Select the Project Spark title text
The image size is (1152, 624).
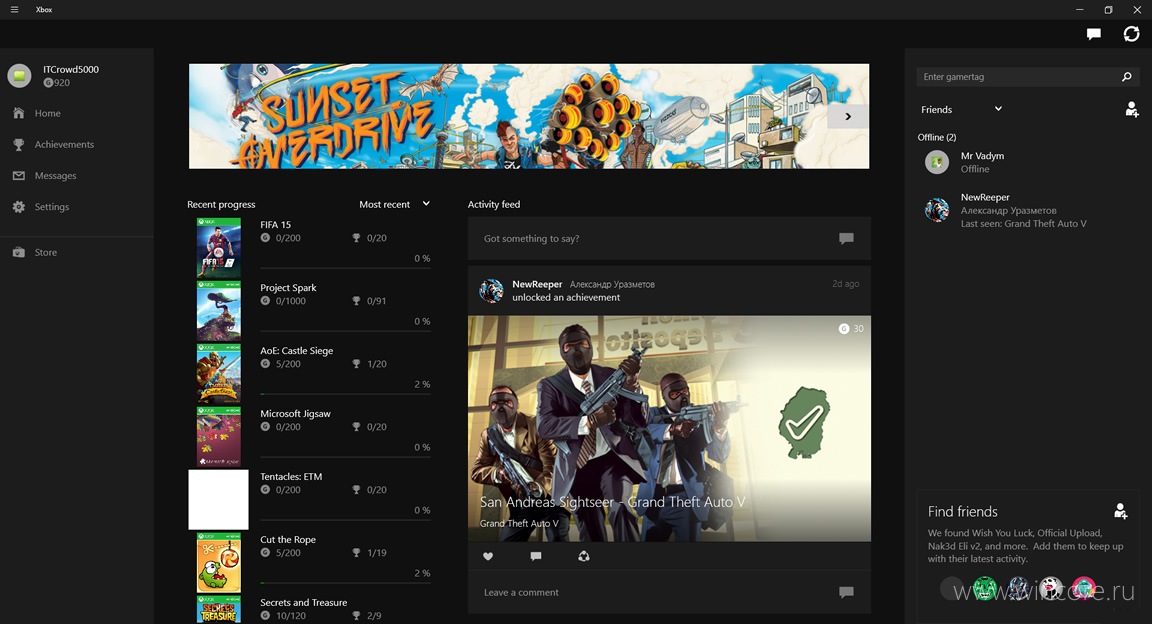click(288, 287)
